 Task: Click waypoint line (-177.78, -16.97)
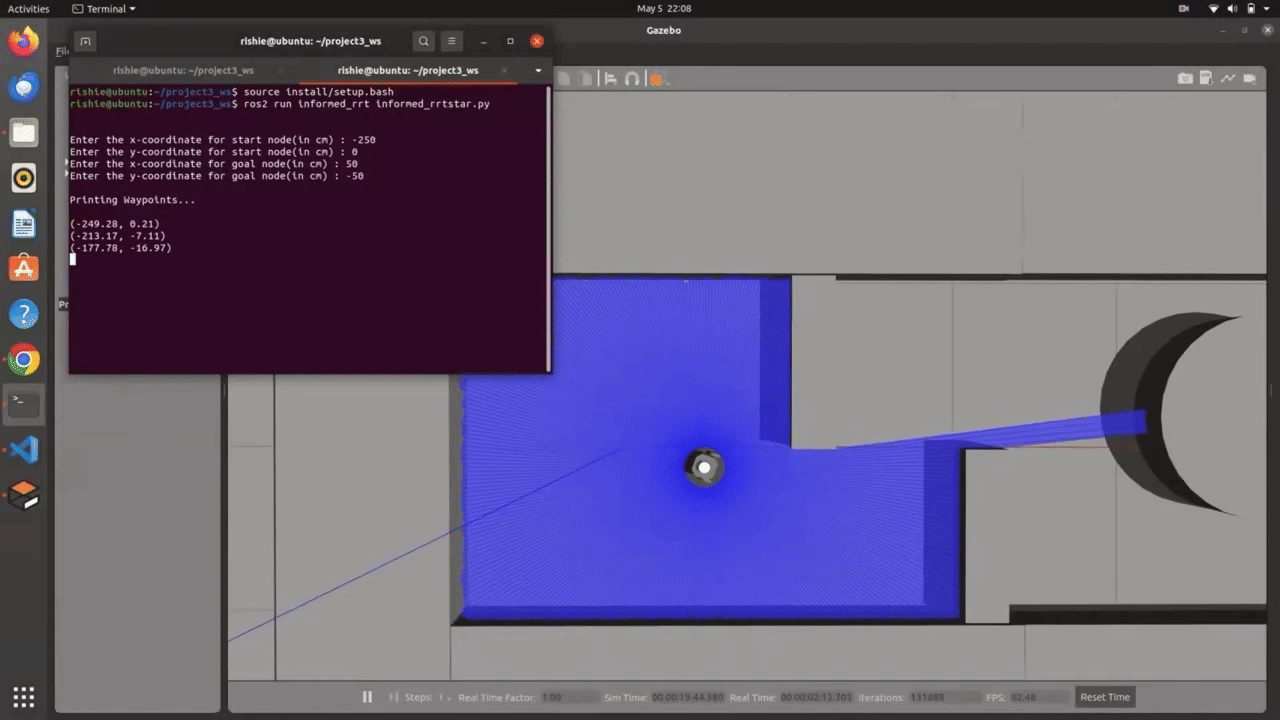pyautogui.click(x=120, y=248)
